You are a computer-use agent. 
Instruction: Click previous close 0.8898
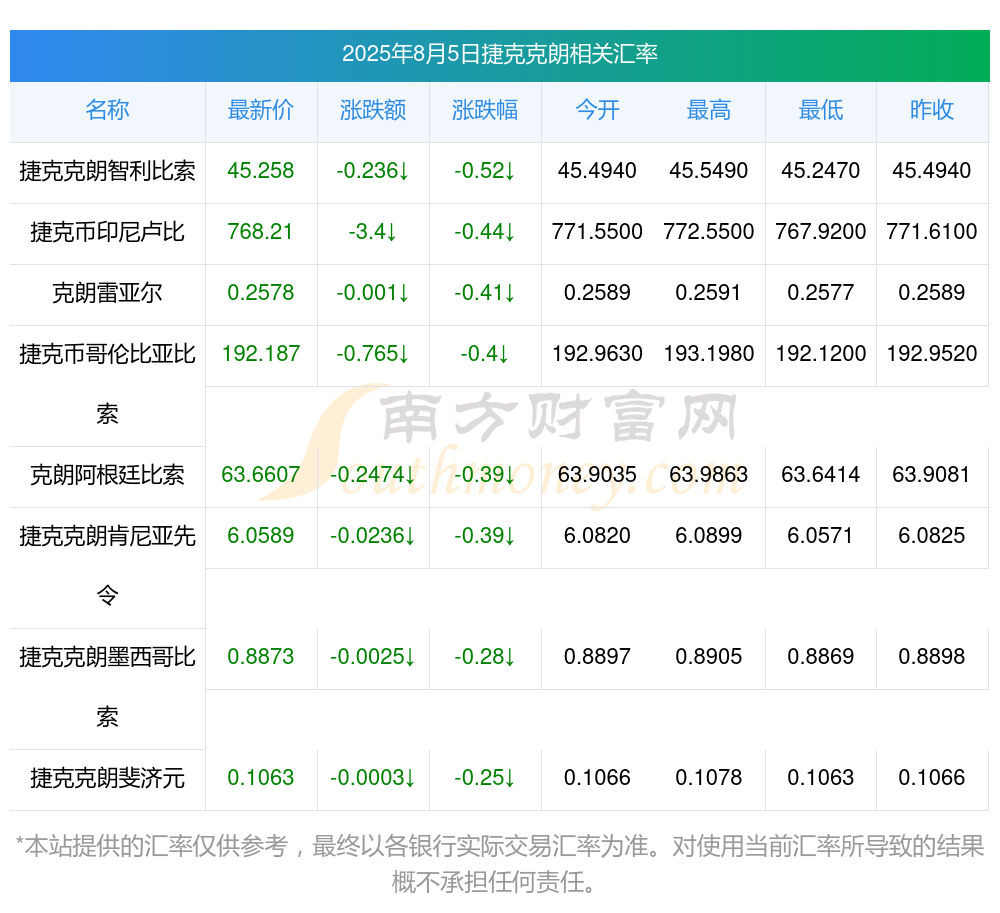click(932, 657)
